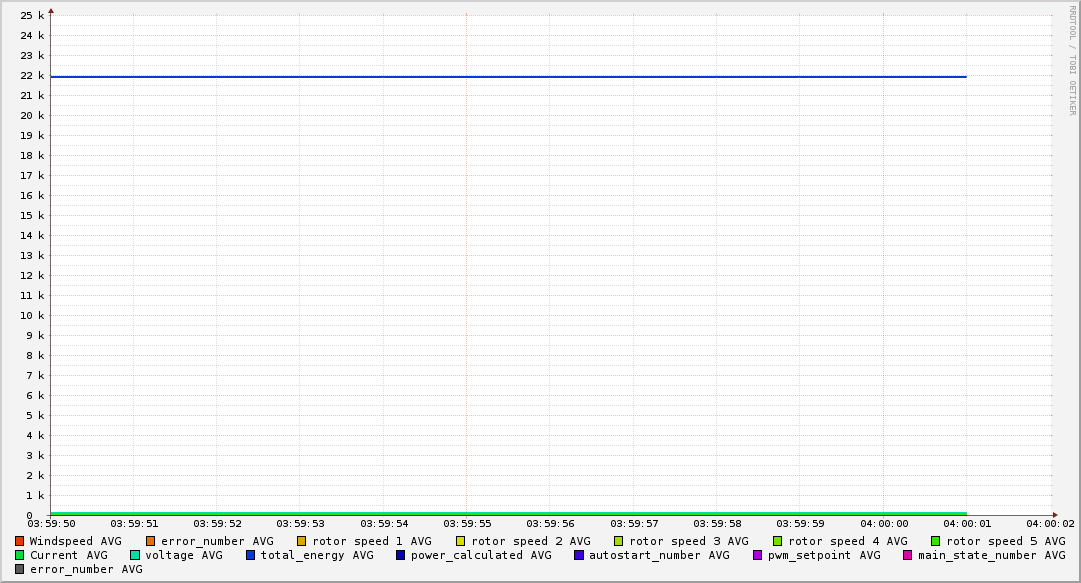Click the 25 k y-axis label
This screenshot has height=583, width=1081.
tap(33, 16)
